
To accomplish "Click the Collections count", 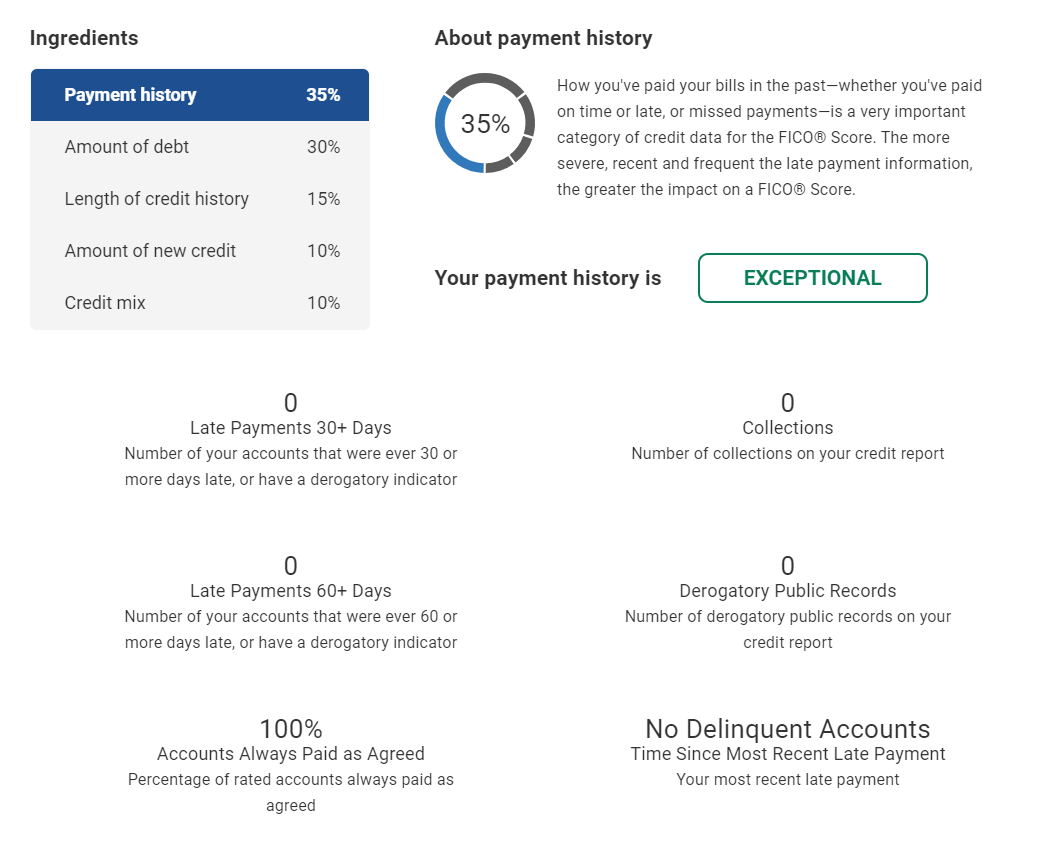I will tap(787, 404).
